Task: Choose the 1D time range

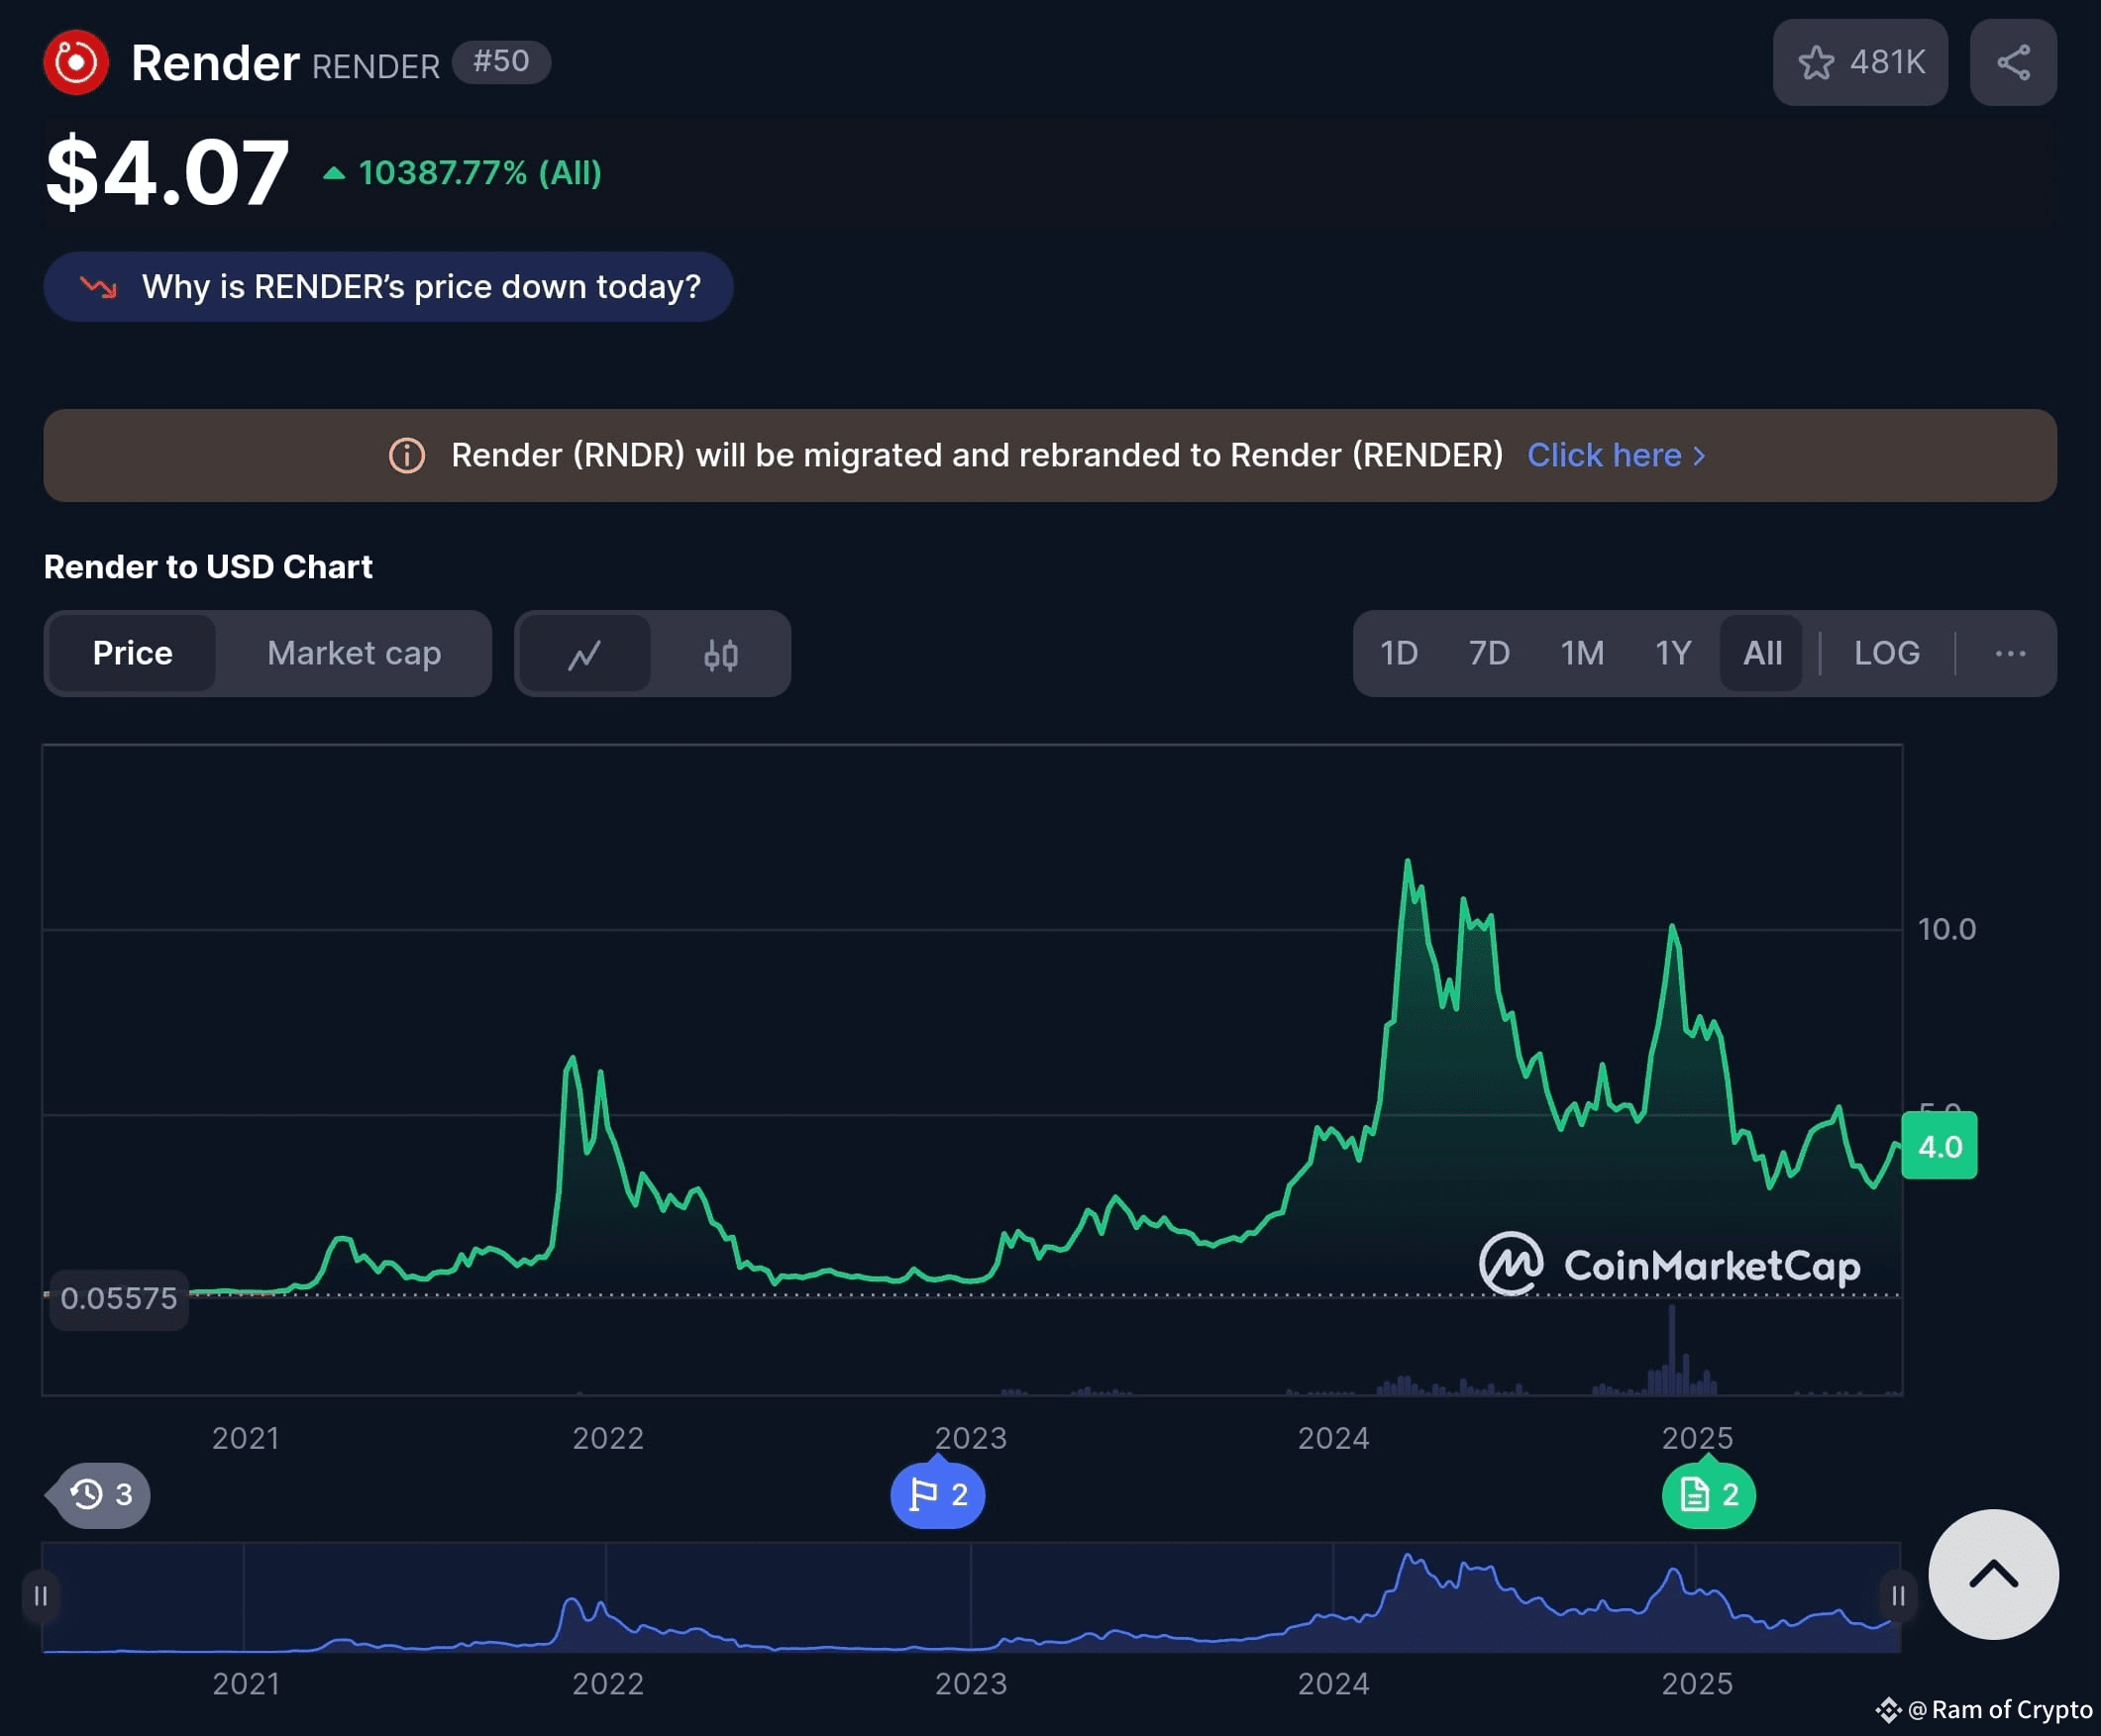Action: (x=1399, y=654)
